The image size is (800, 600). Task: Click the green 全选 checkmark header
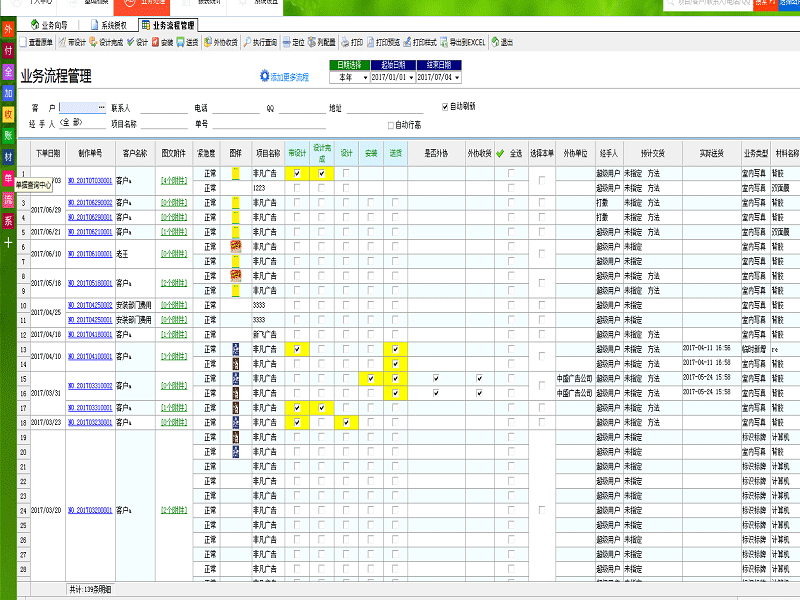coord(499,154)
